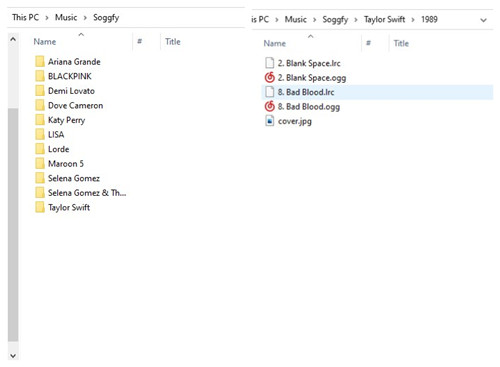Expand chevron after Taylor Swift in breadcrumb
500x367 pixels.
tap(413, 20)
